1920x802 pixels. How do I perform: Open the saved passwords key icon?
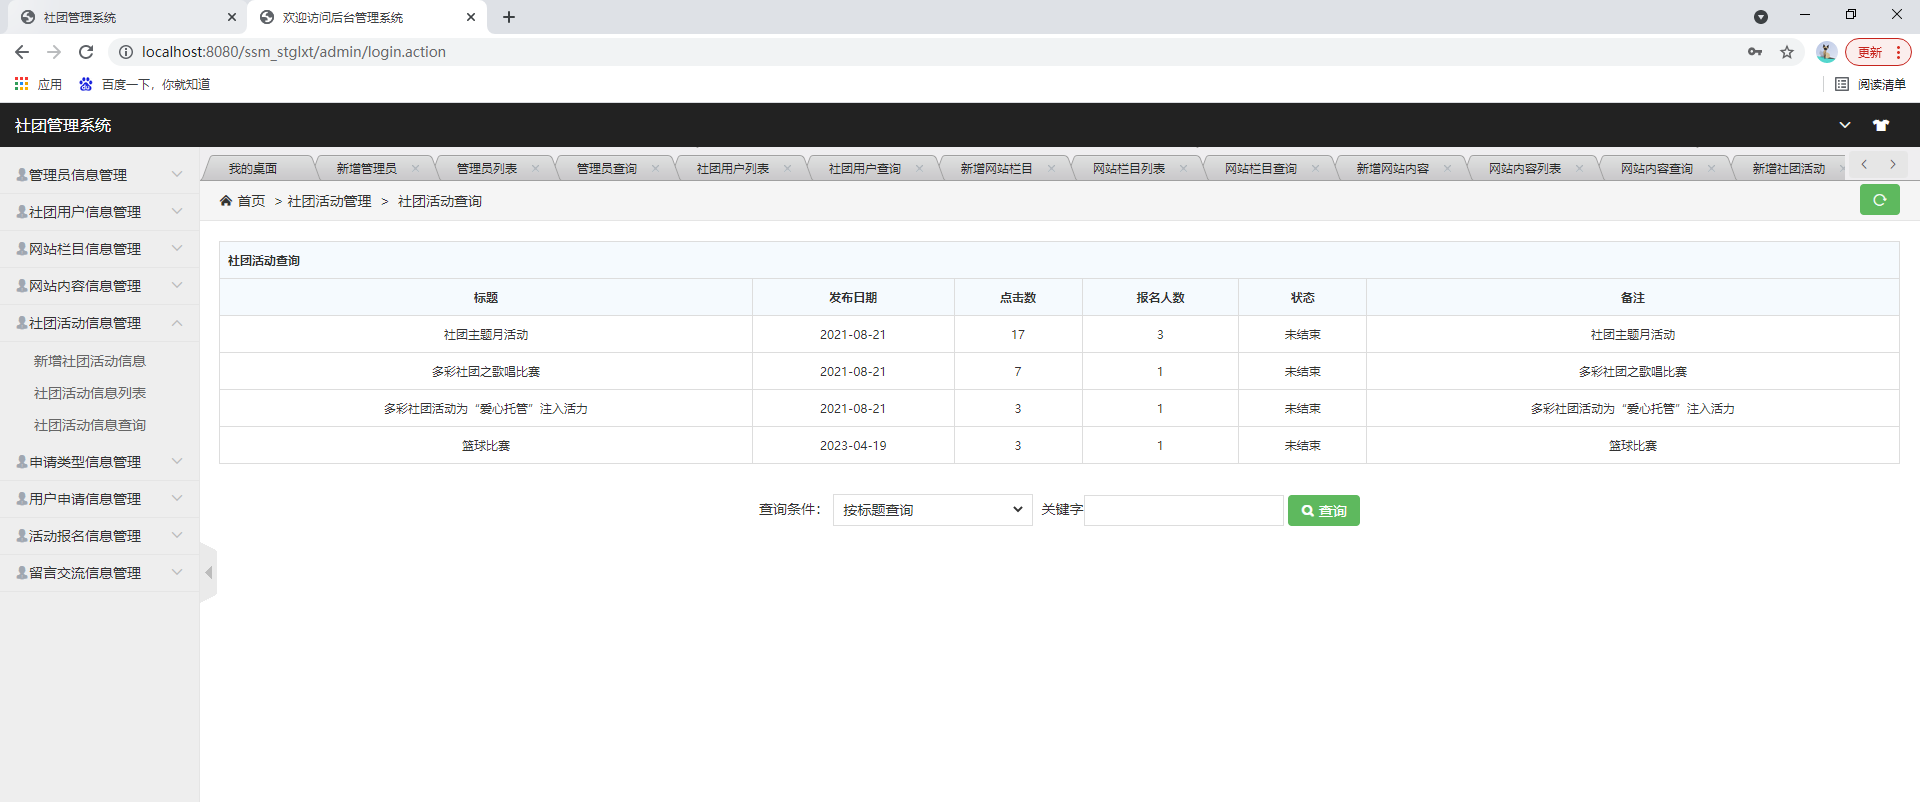[x=1755, y=52]
